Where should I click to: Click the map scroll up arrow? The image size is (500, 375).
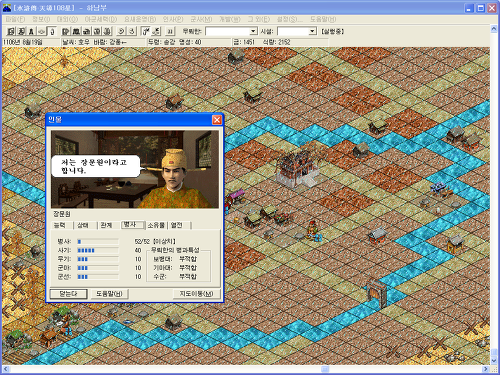point(494,29)
